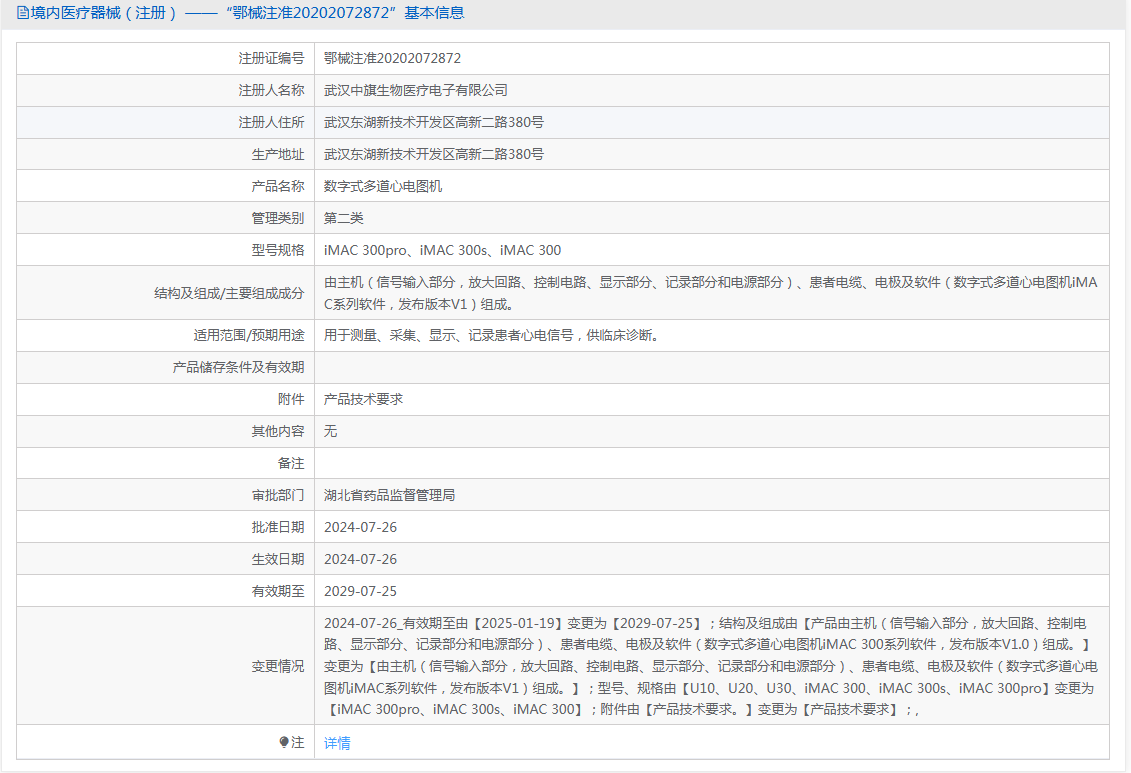Image resolution: width=1131 pixels, height=773 pixels.
Task: Click the 型号规格 label
Action: 278,250
